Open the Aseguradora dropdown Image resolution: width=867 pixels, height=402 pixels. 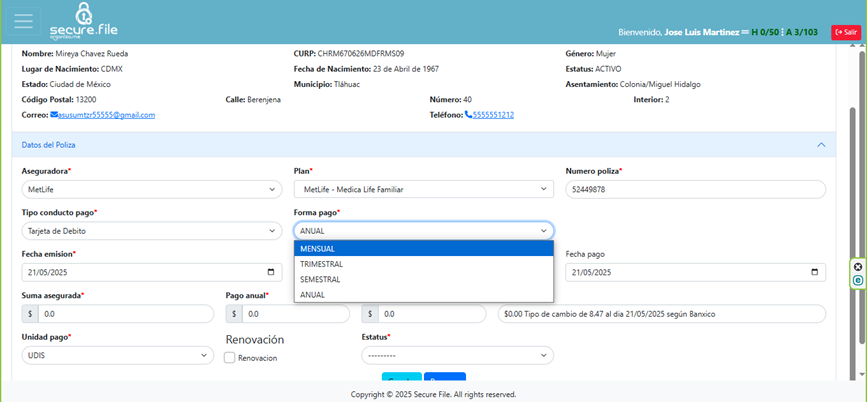click(152, 189)
